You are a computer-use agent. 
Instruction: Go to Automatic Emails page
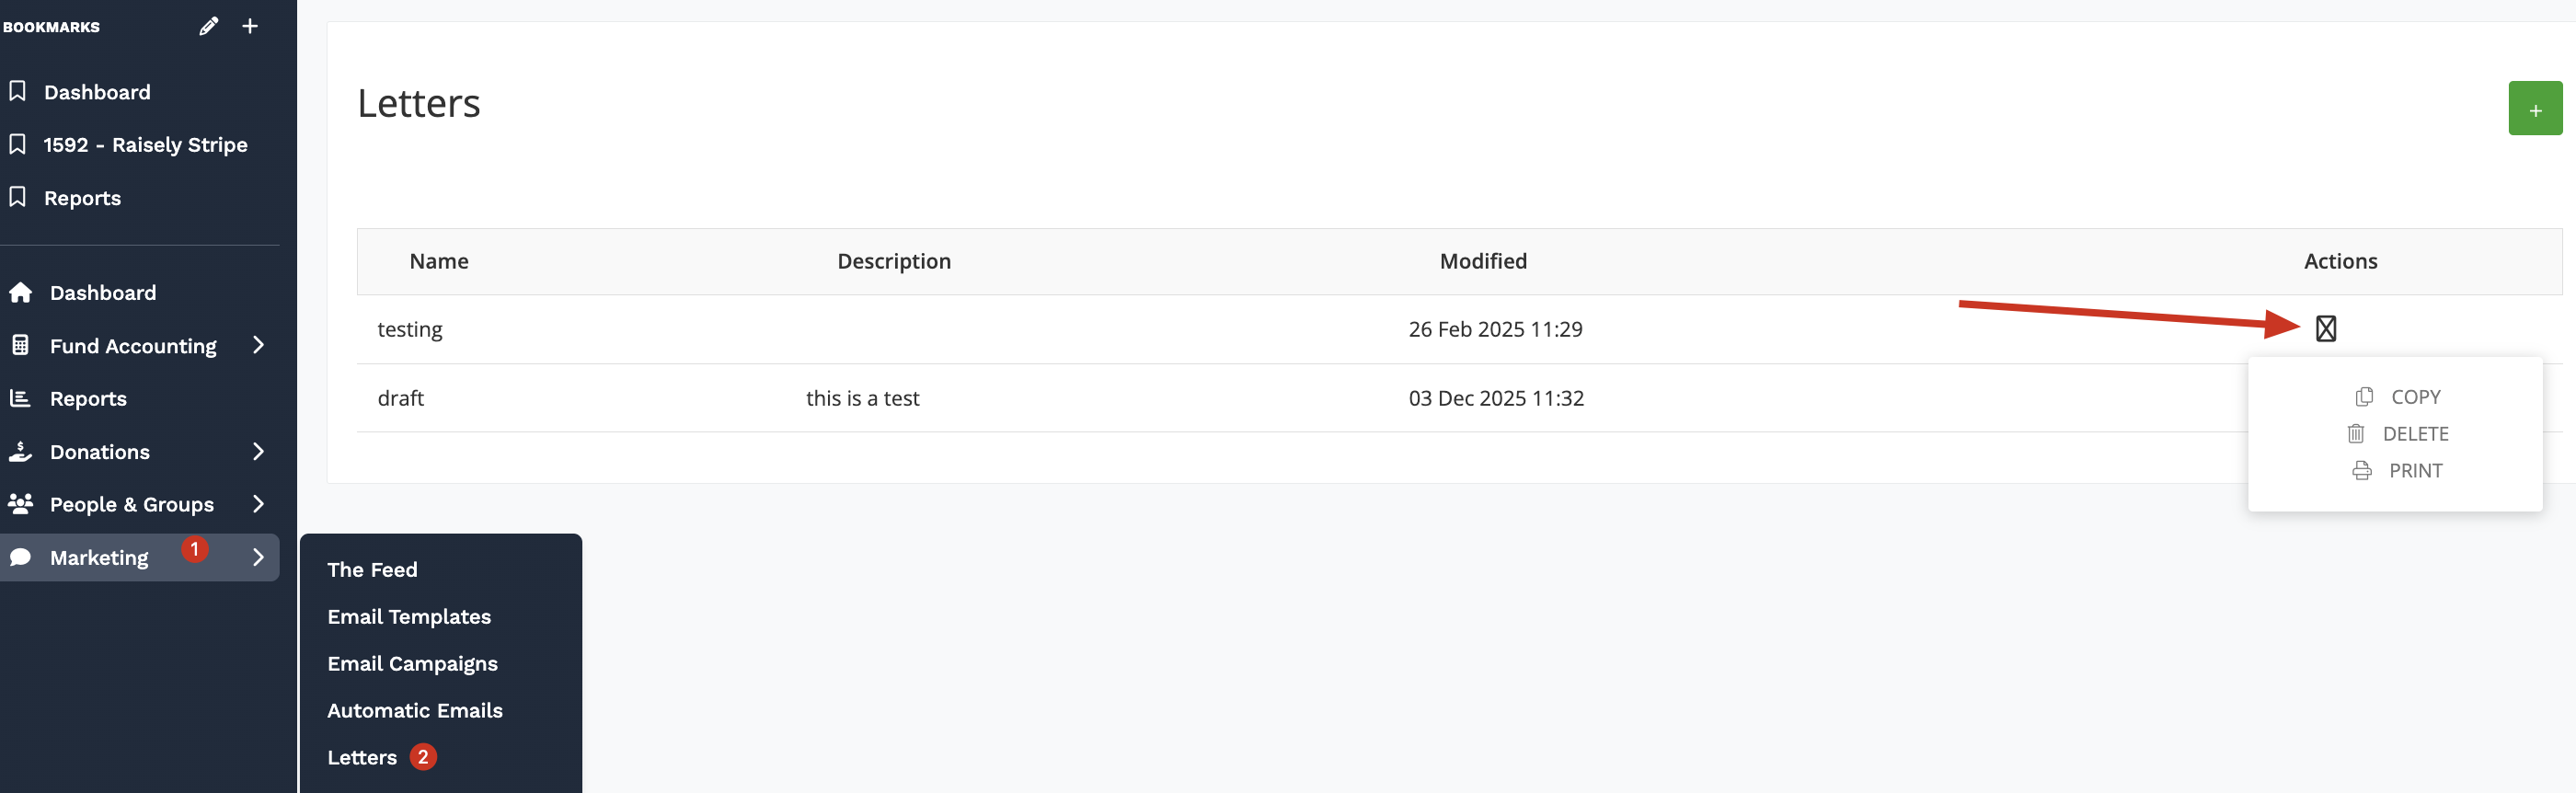[414, 711]
